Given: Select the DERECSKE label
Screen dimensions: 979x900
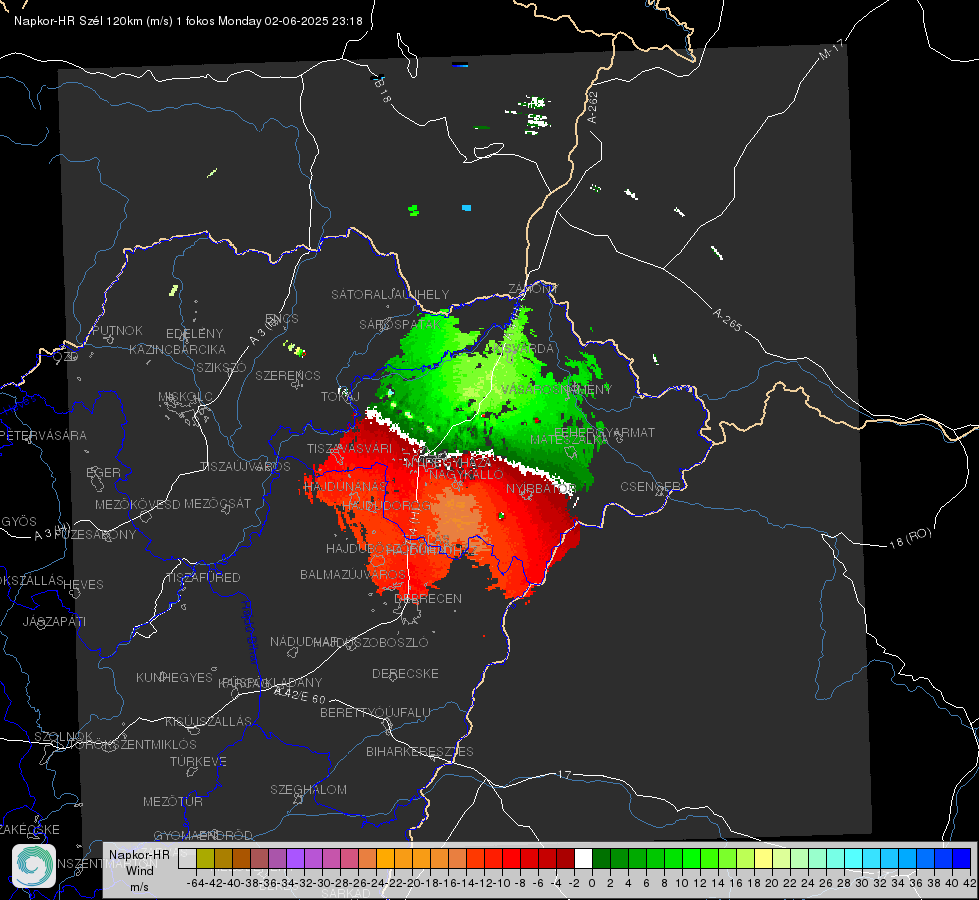Looking at the screenshot, I should click(405, 674).
